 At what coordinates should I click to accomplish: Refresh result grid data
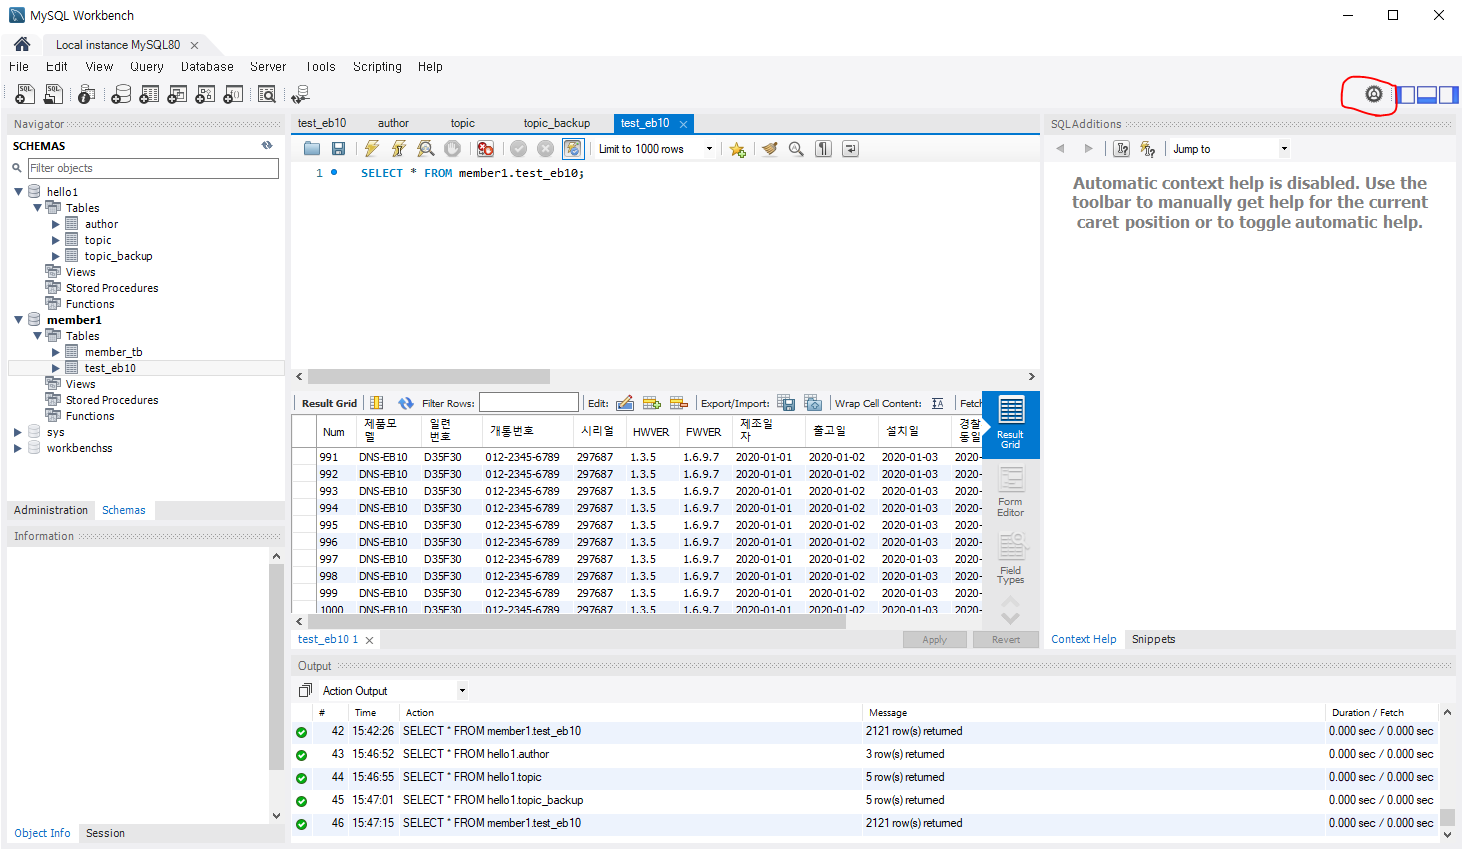point(405,403)
